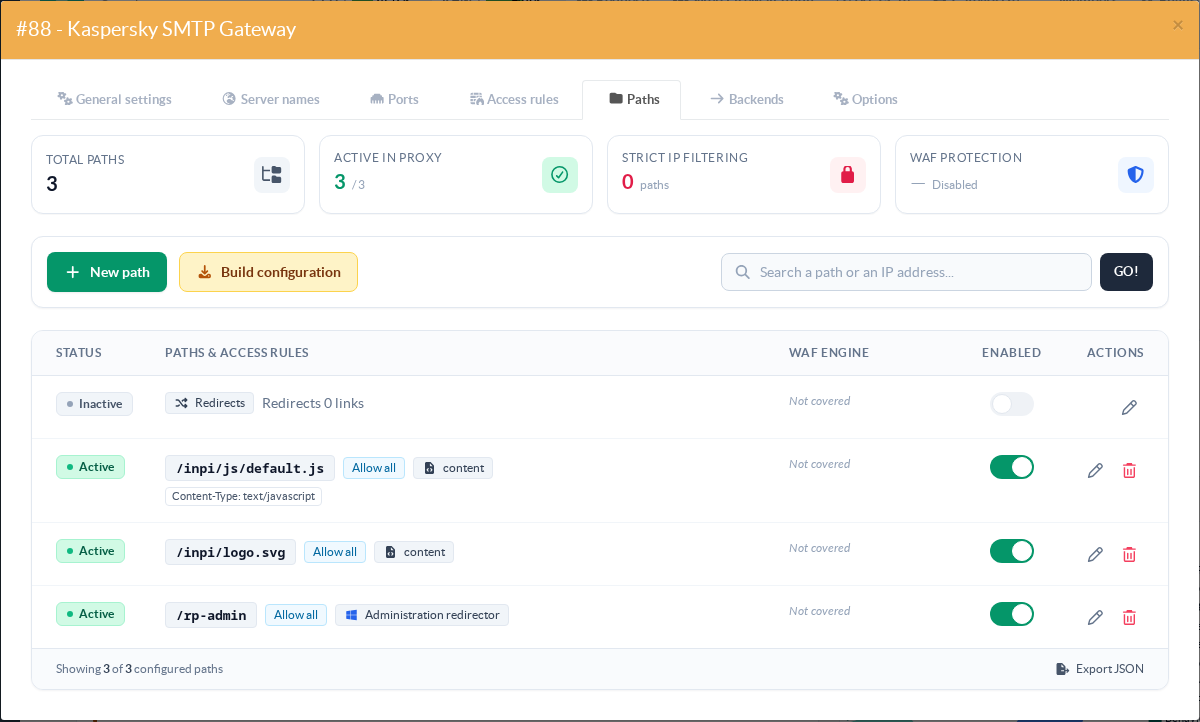This screenshot has height=722, width=1200.
Task: Click the Administration redirector tag
Action: click(422, 615)
